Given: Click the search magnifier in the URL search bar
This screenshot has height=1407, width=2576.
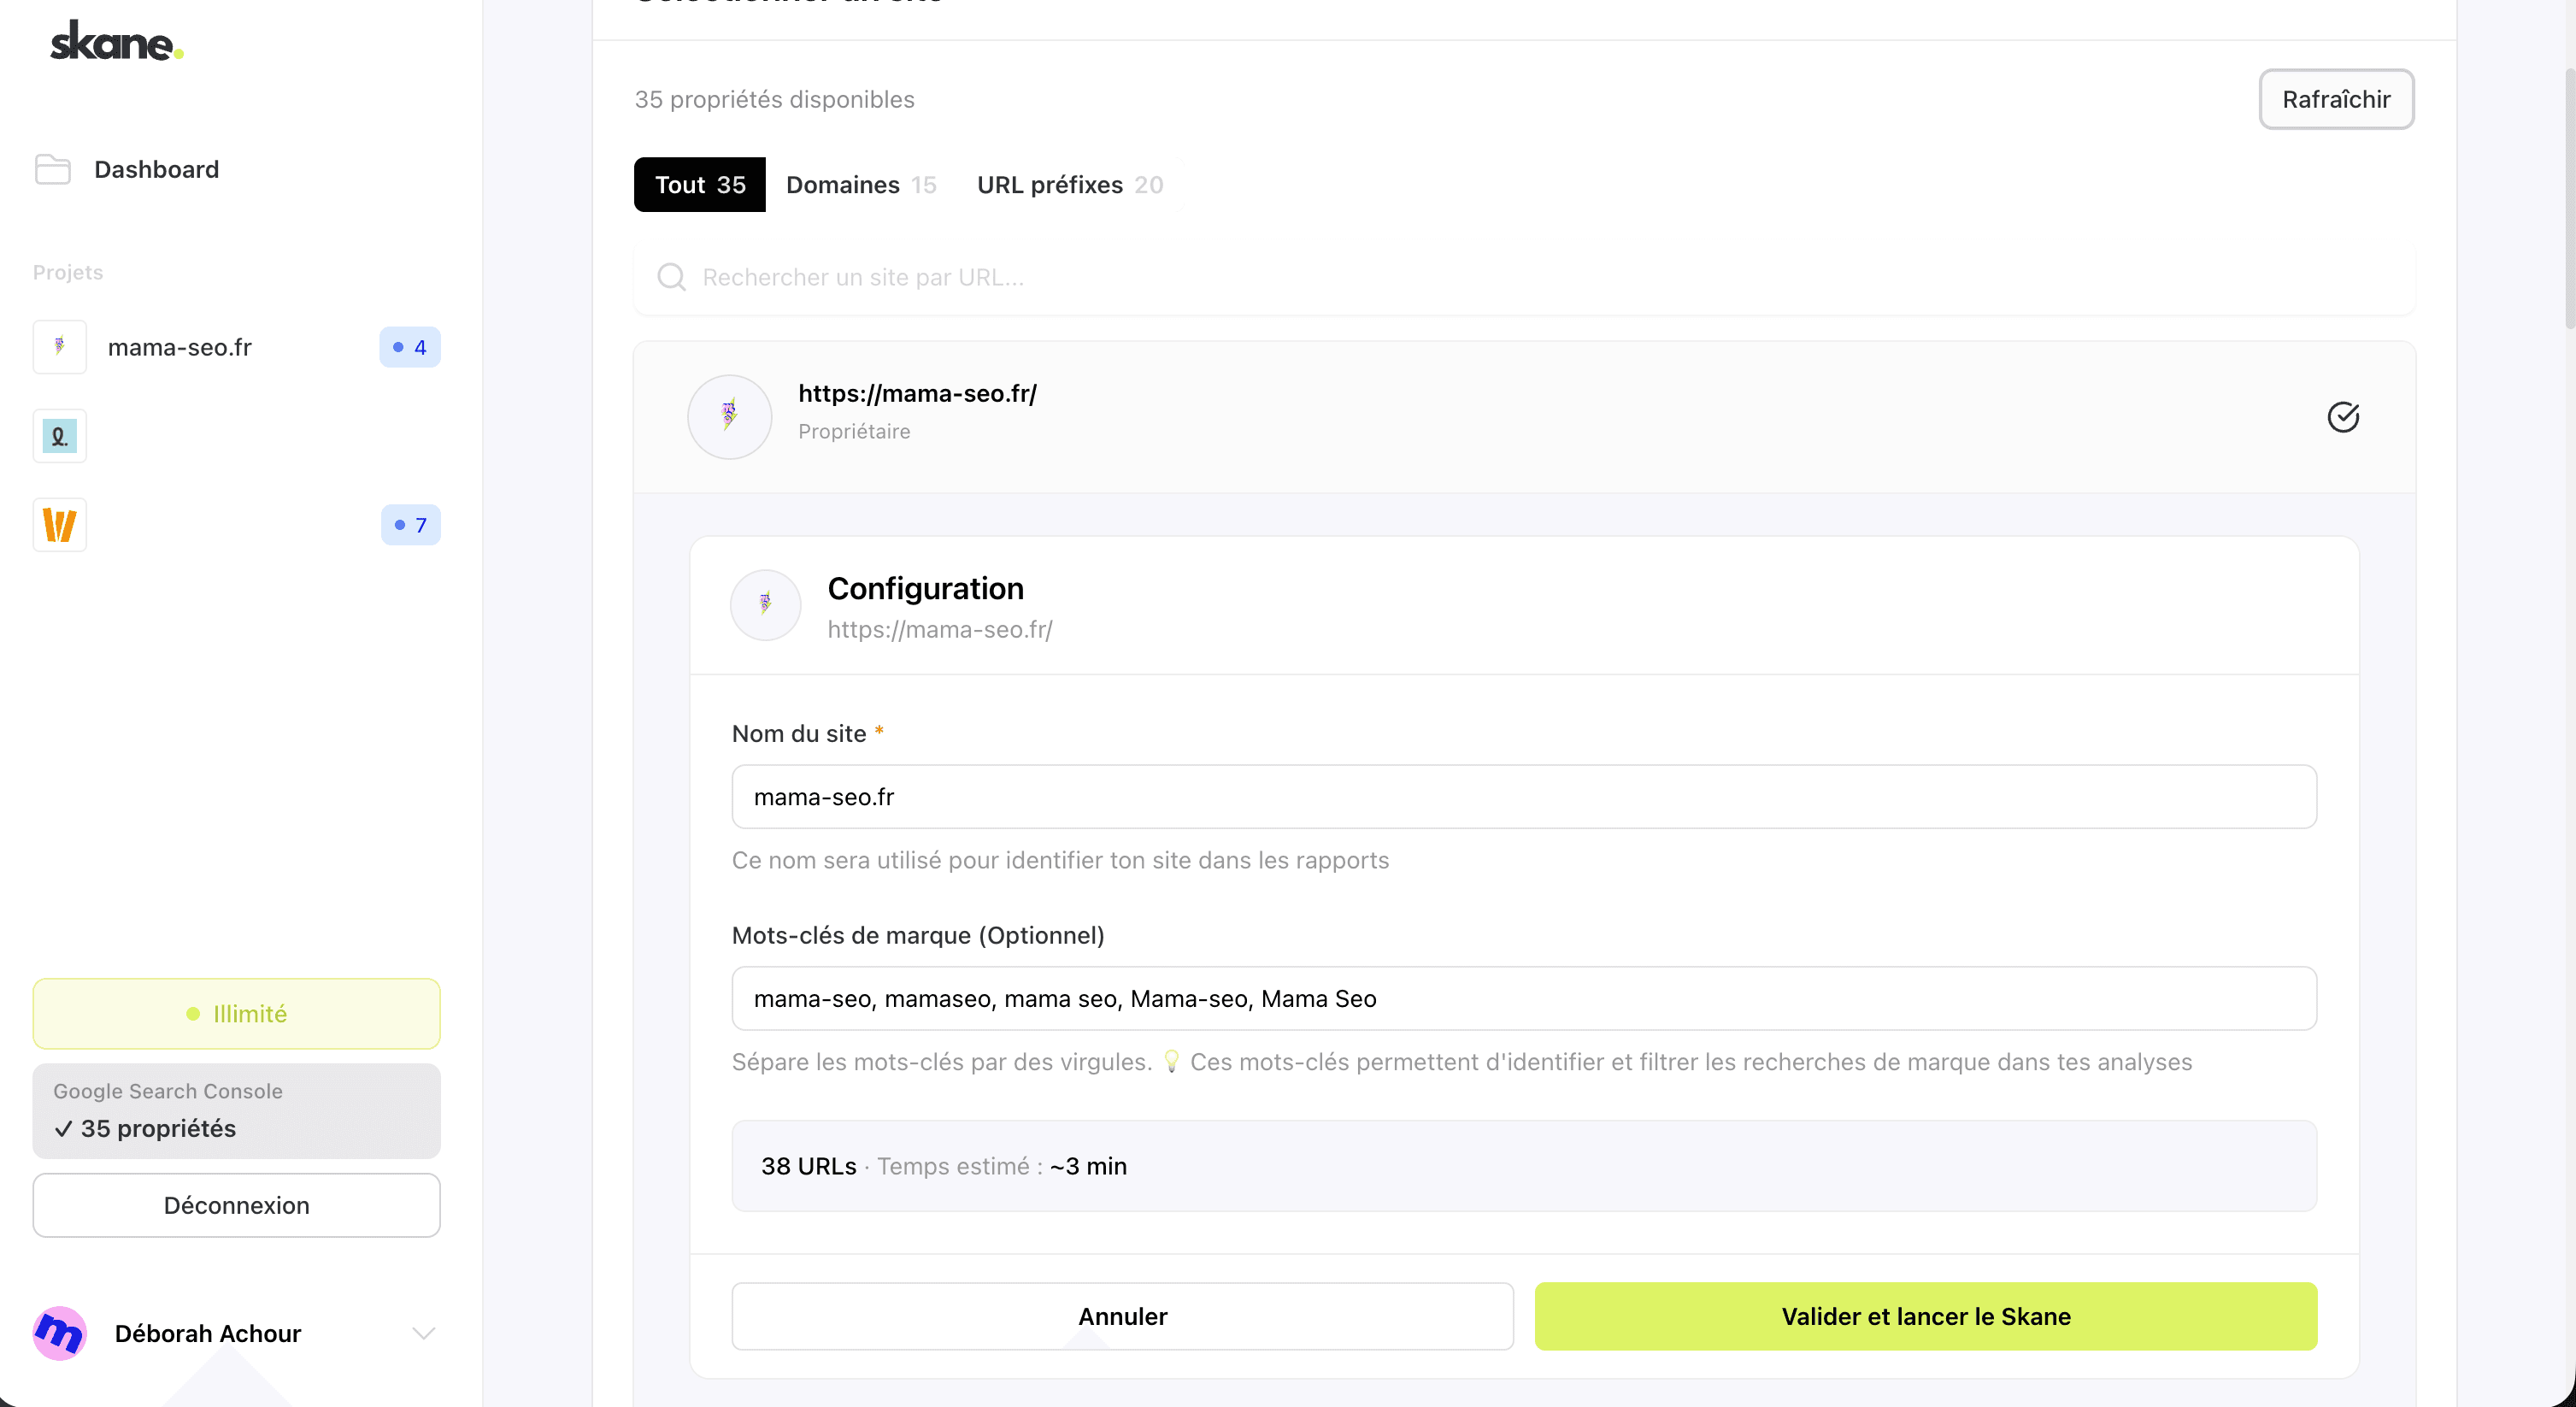Looking at the screenshot, I should point(671,277).
